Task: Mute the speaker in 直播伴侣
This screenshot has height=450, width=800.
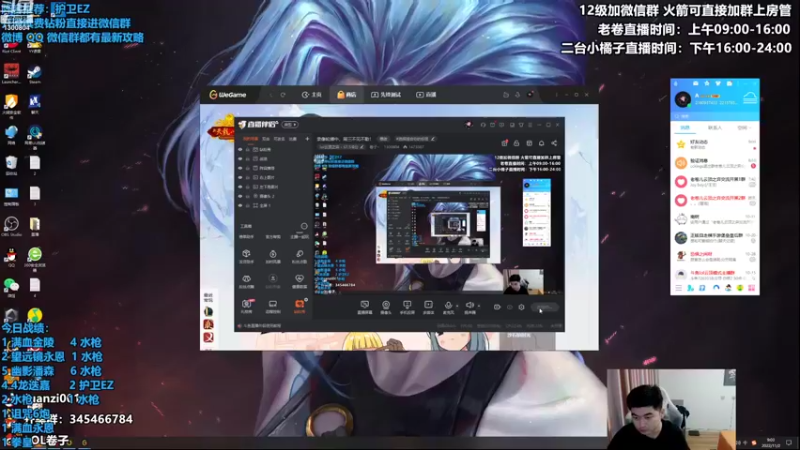Action: (x=470, y=305)
